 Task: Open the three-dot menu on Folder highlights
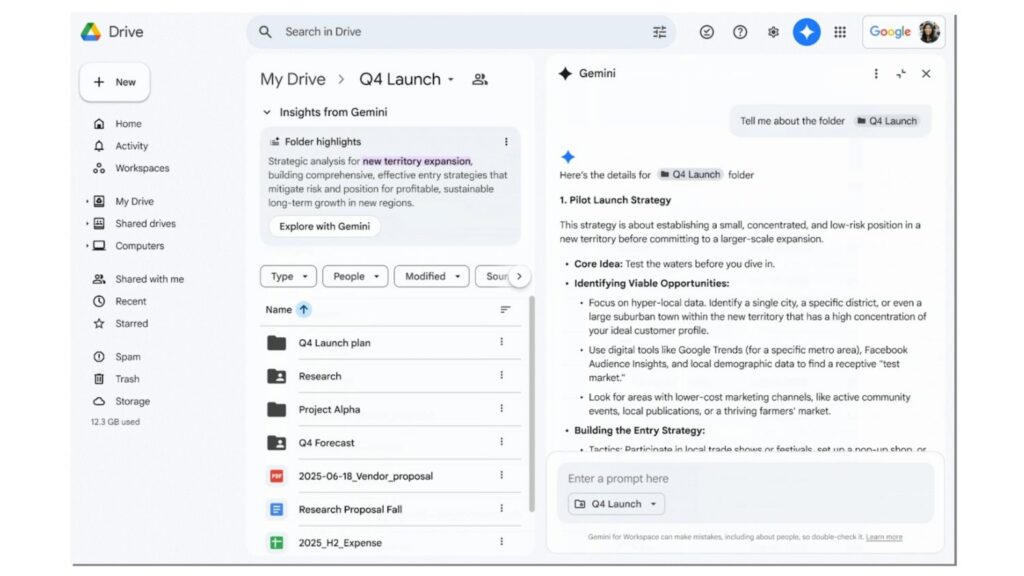pos(507,141)
